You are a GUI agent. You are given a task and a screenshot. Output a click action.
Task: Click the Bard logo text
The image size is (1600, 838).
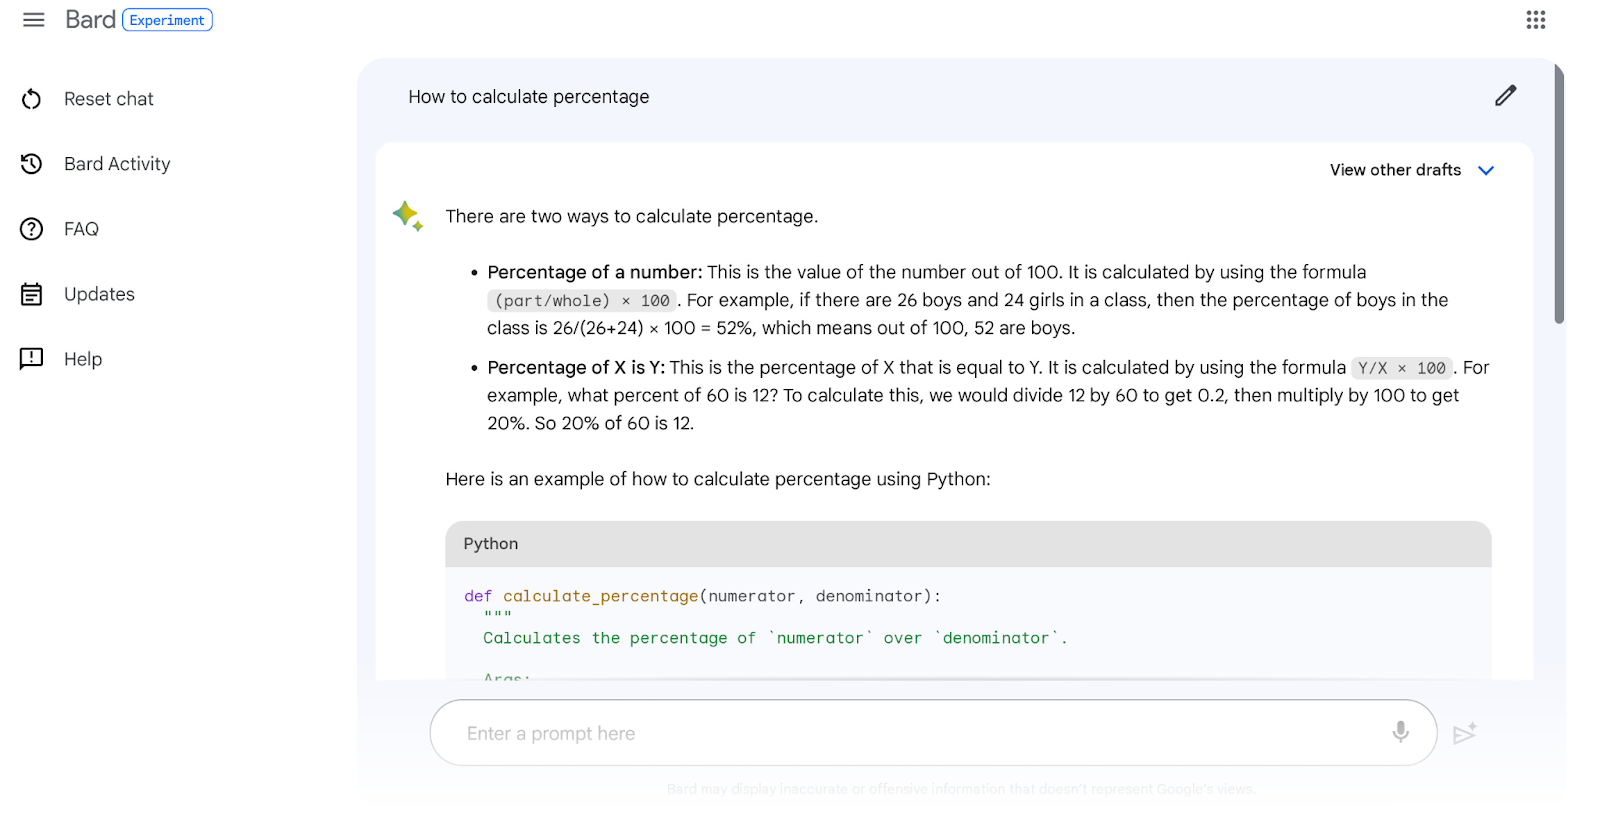[90, 20]
